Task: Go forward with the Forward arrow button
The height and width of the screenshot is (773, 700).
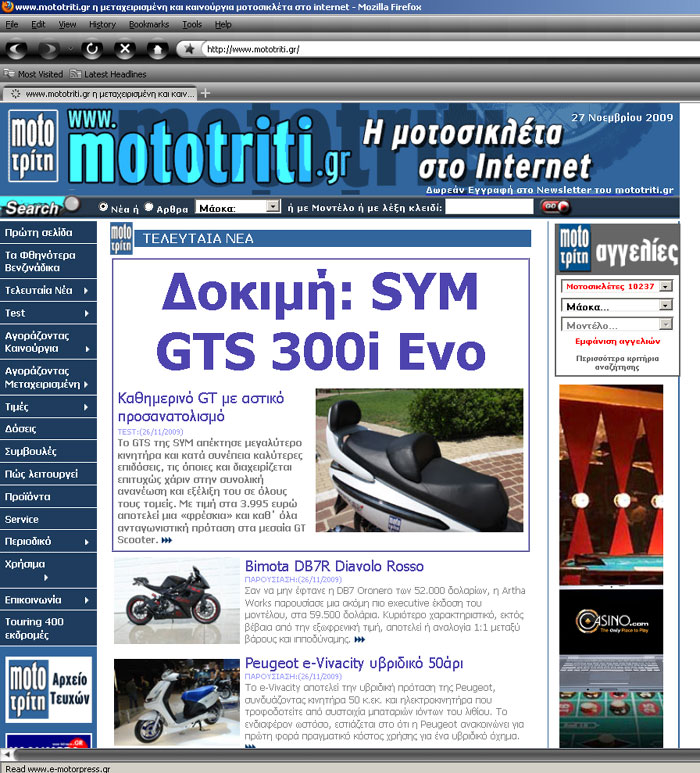Action: 49,49
